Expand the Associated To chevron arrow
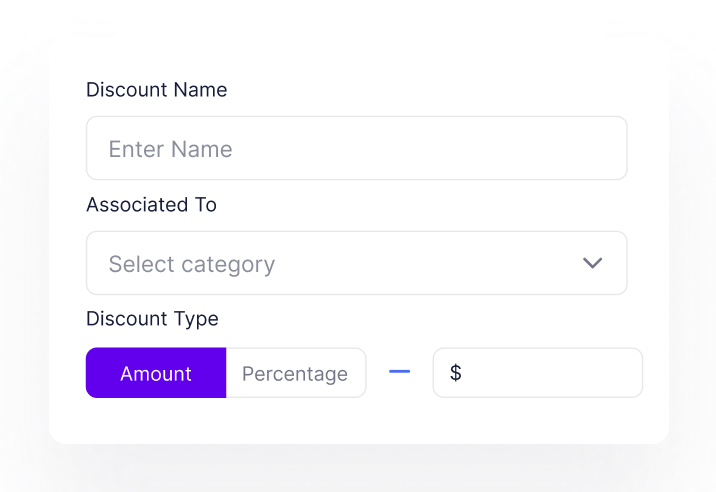The image size is (716, 492). (592, 263)
